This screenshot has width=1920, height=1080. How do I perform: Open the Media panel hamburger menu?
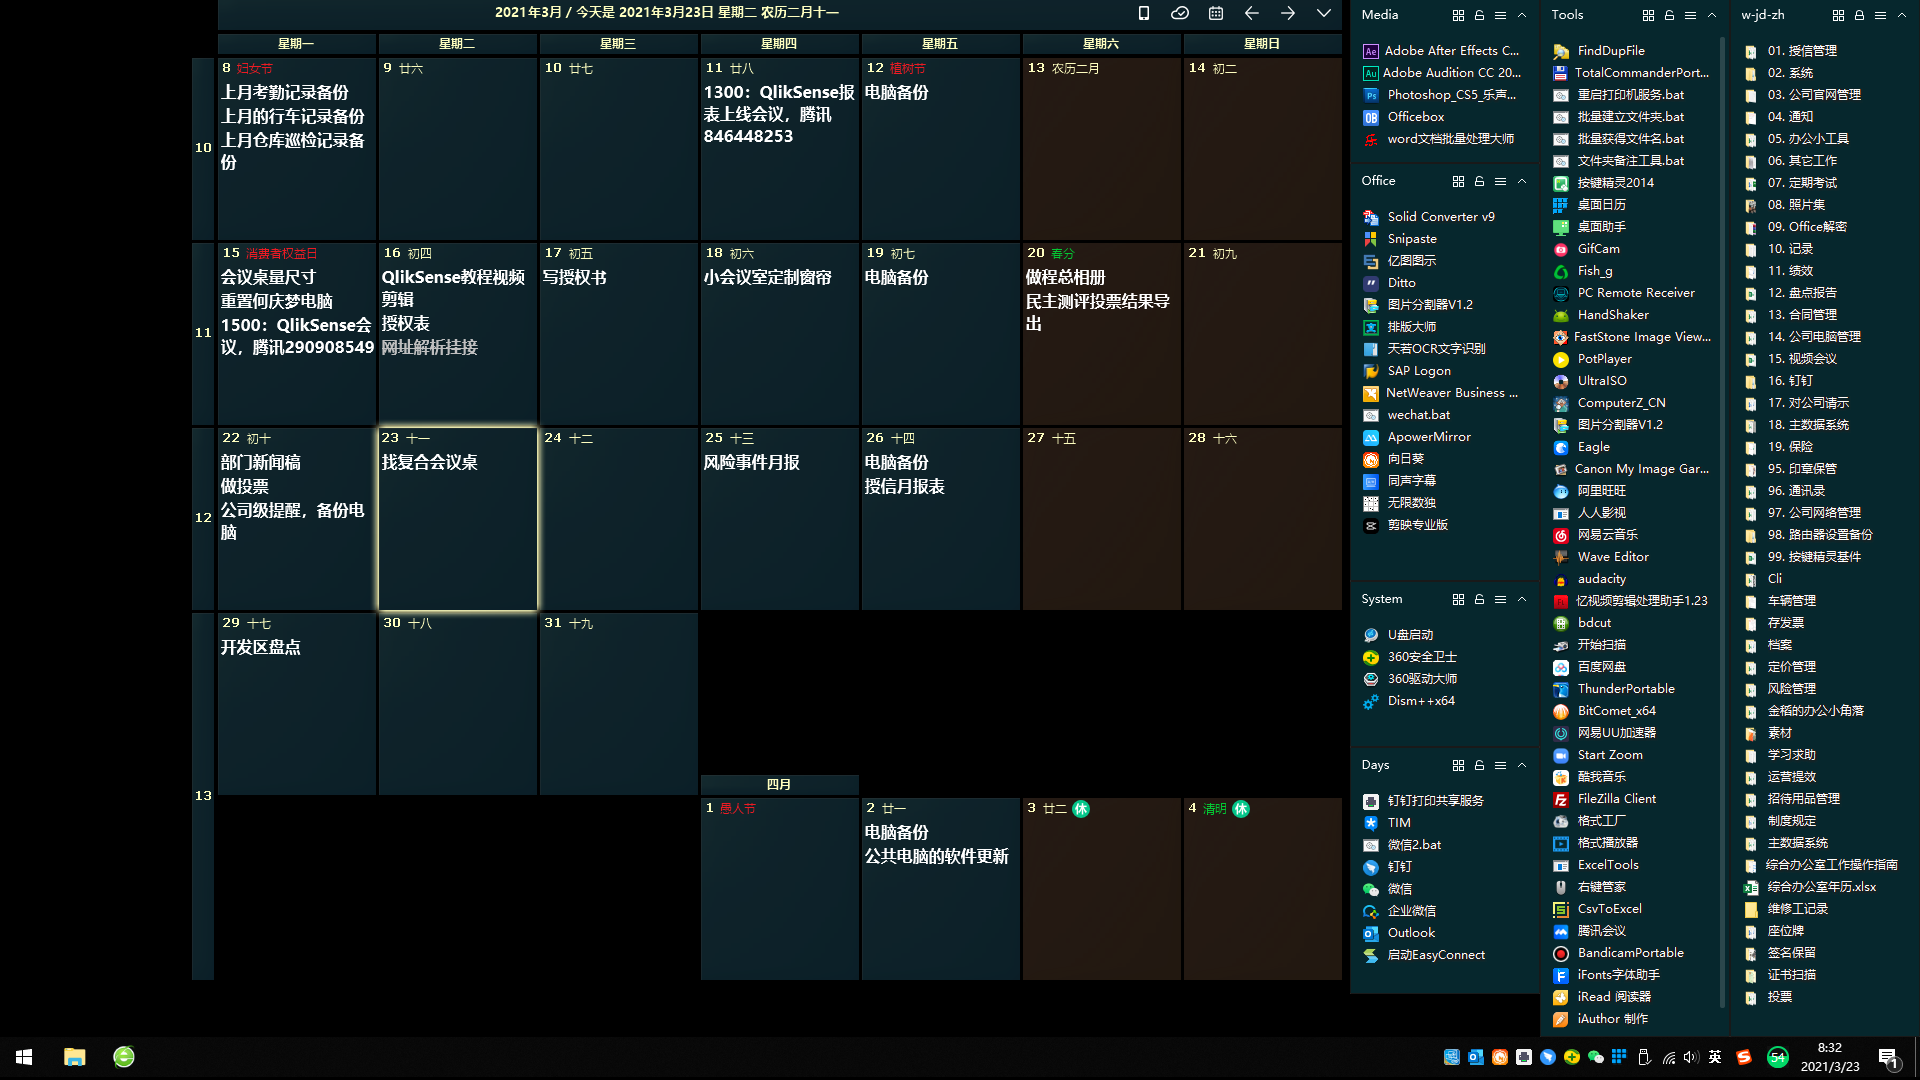point(1500,15)
